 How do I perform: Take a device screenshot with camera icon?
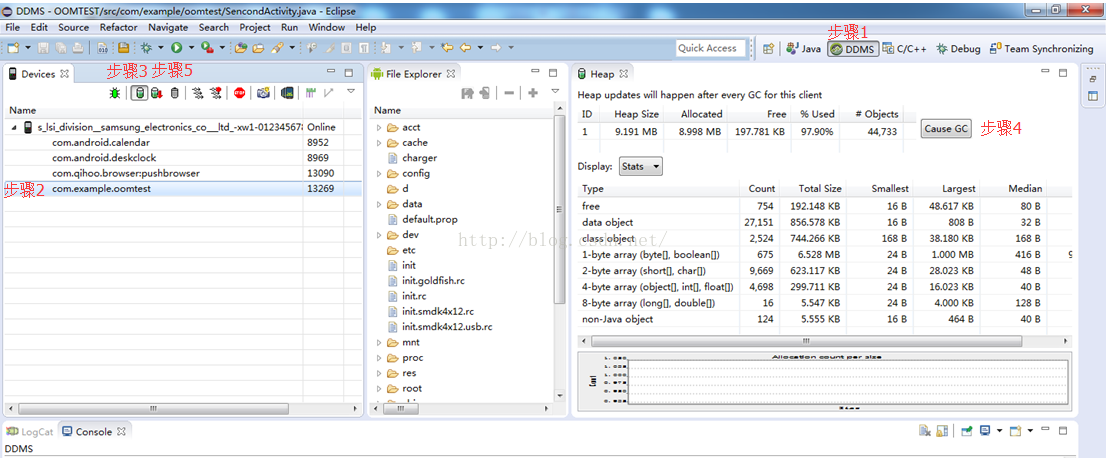point(263,93)
